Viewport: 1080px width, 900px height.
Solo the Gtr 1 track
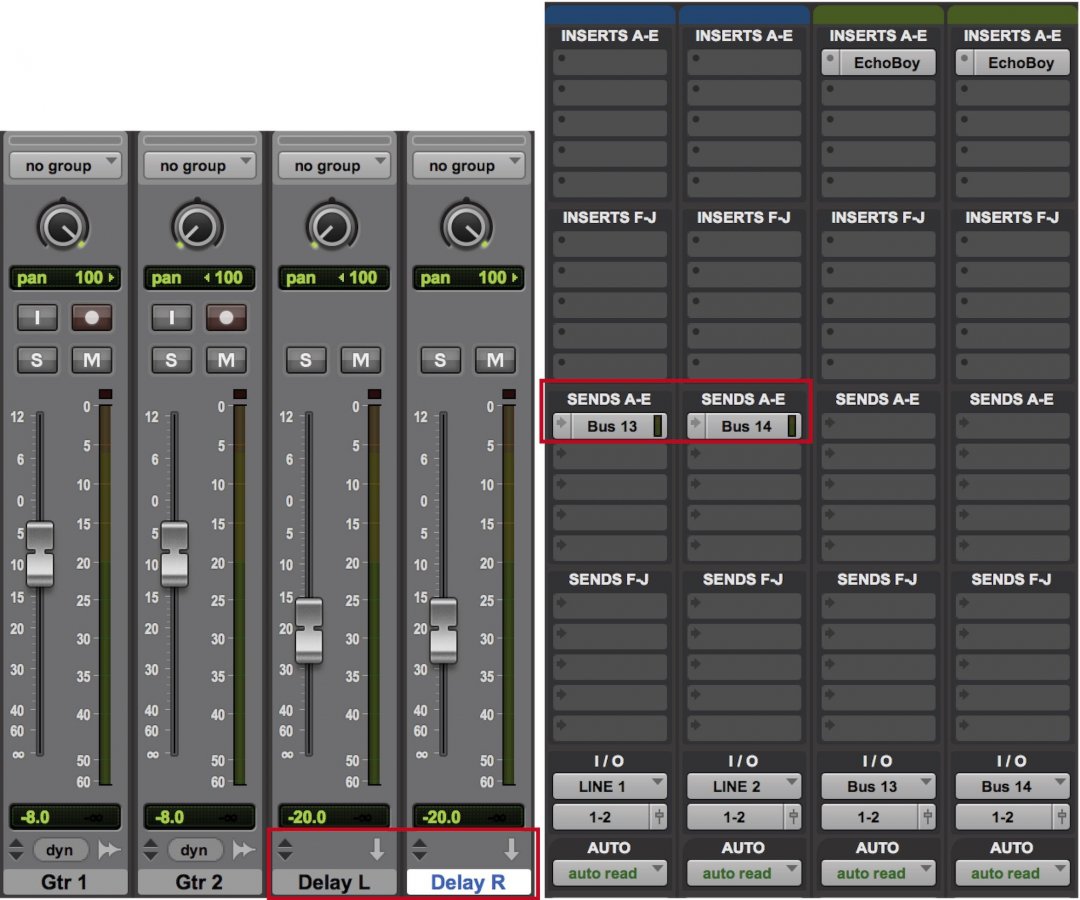[x=37, y=360]
